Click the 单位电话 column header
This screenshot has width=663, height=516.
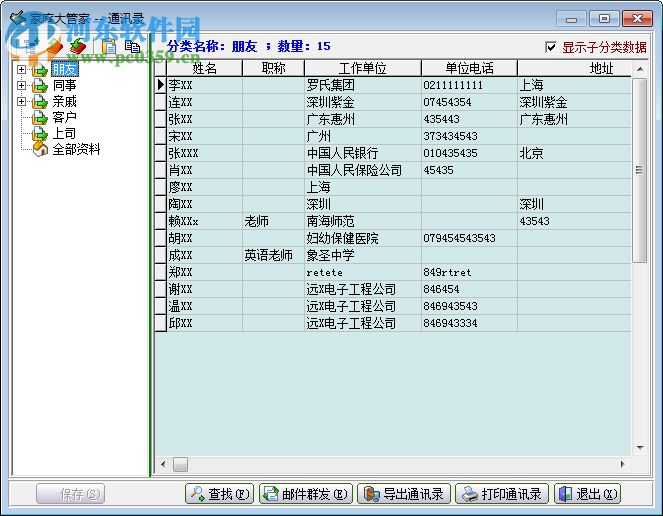tap(469, 68)
